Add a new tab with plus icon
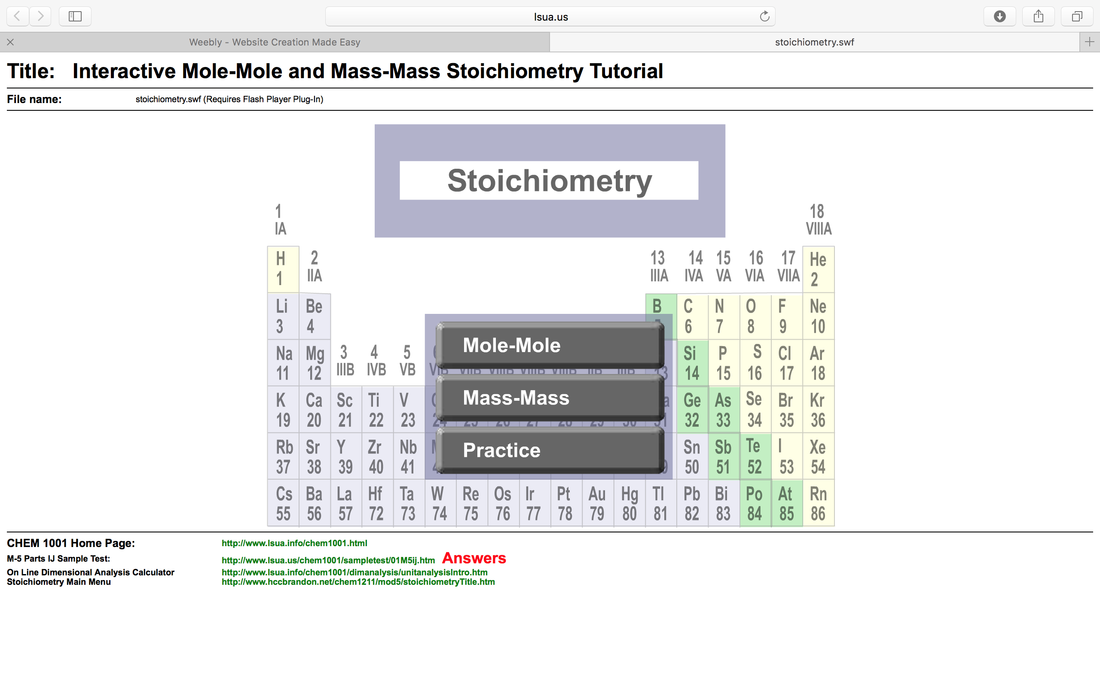The width and height of the screenshot is (1100, 687). pyautogui.click(x=1089, y=42)
